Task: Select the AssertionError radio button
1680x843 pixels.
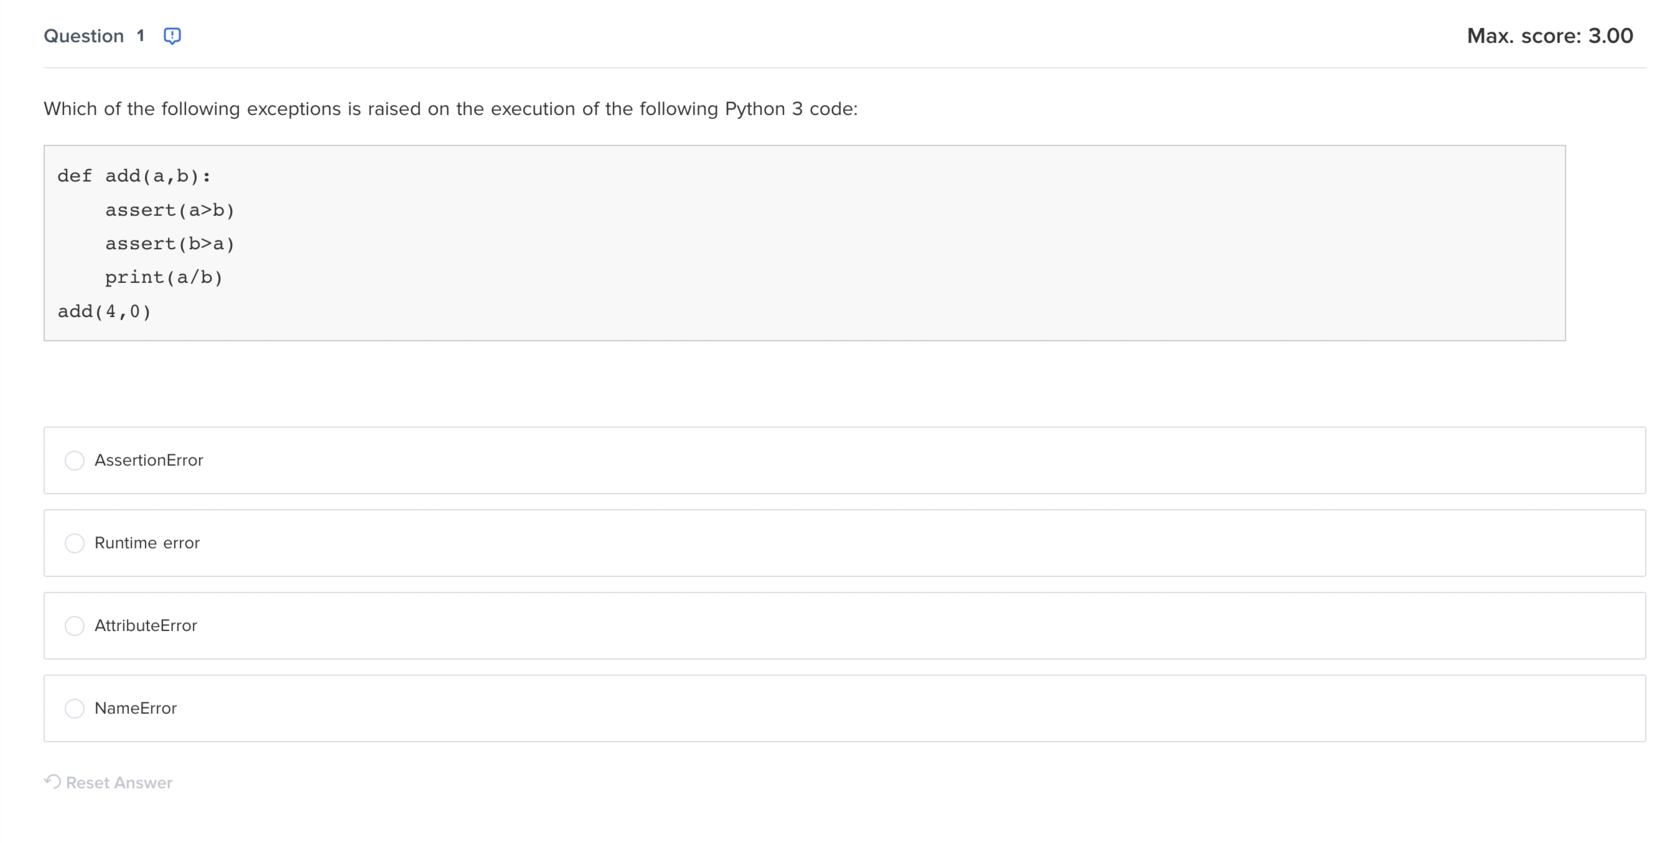Action: point(74,460)
